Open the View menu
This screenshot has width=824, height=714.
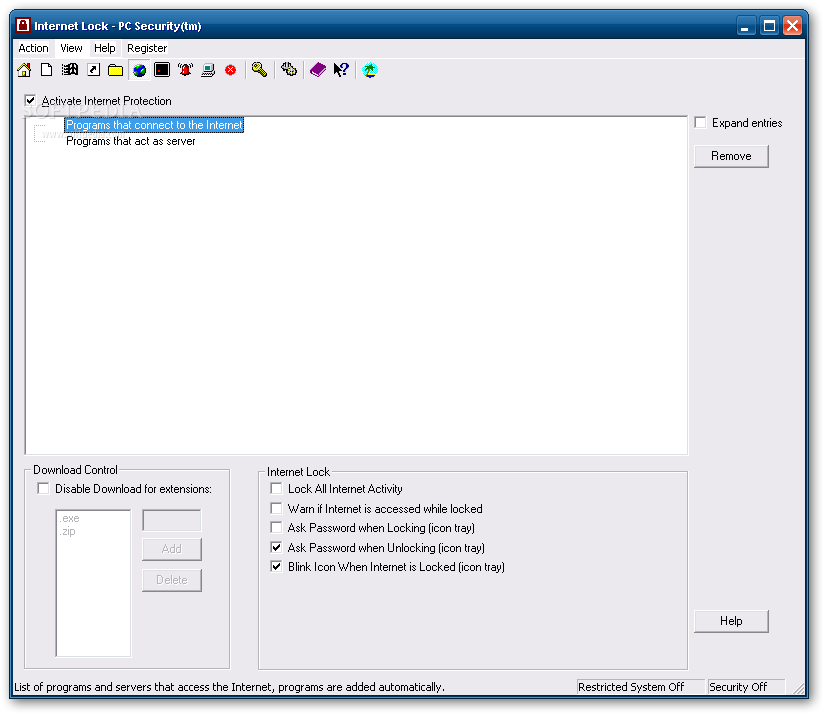click(71, 48)
